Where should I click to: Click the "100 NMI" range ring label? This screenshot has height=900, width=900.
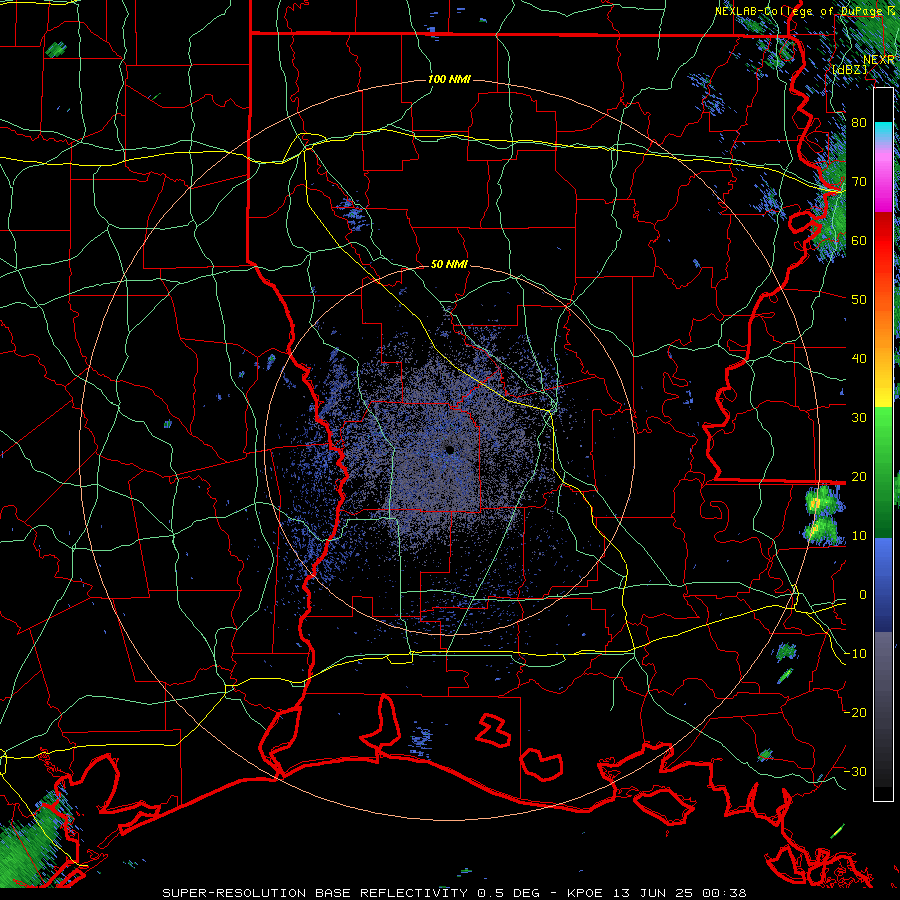tap(449, 79)
